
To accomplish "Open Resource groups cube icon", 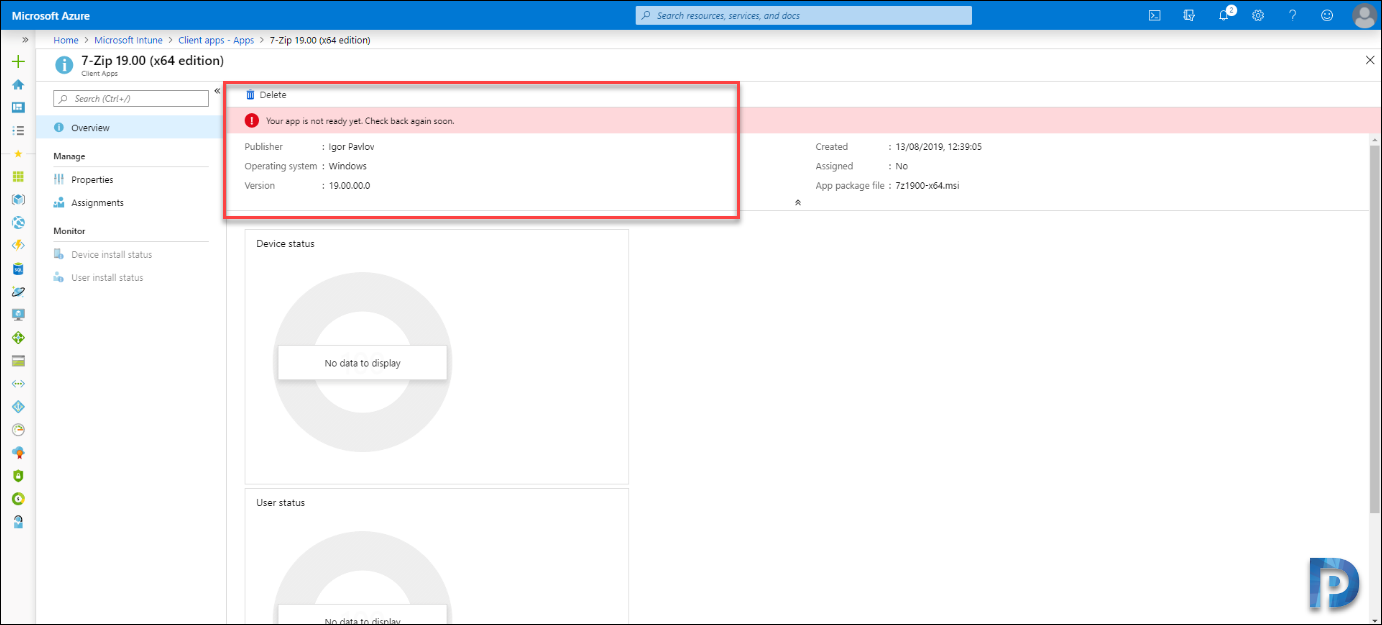I will tap(18, 199).
